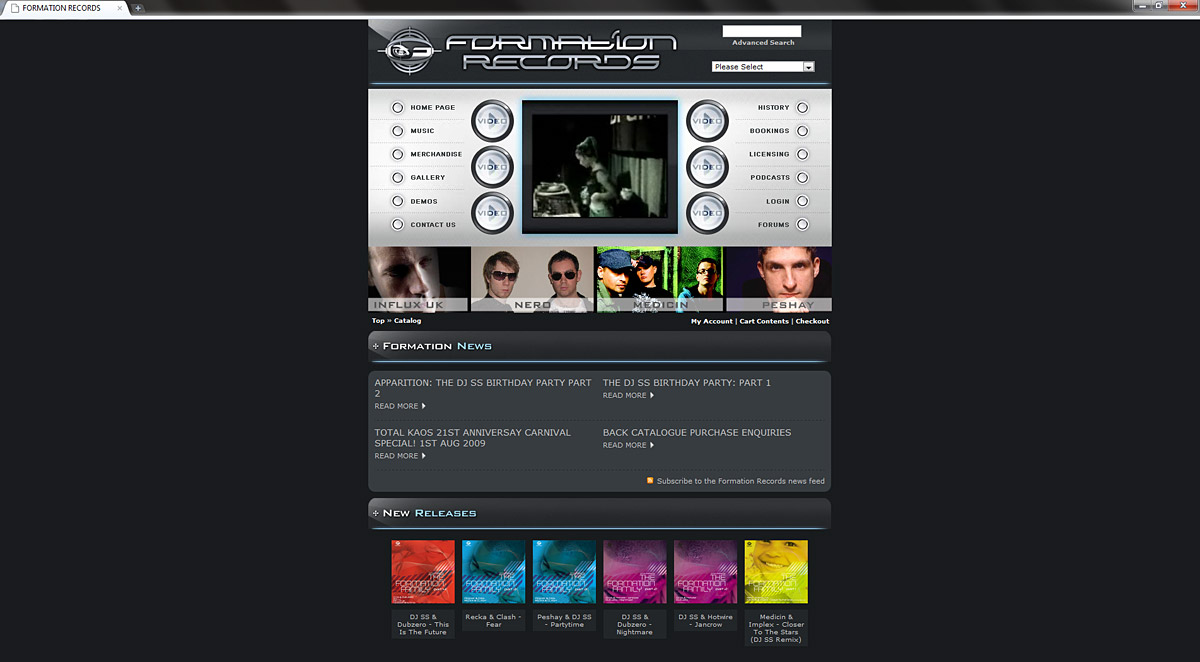
Task: Play the bottom-left VIDEO button
Action: tap(492, 213)
